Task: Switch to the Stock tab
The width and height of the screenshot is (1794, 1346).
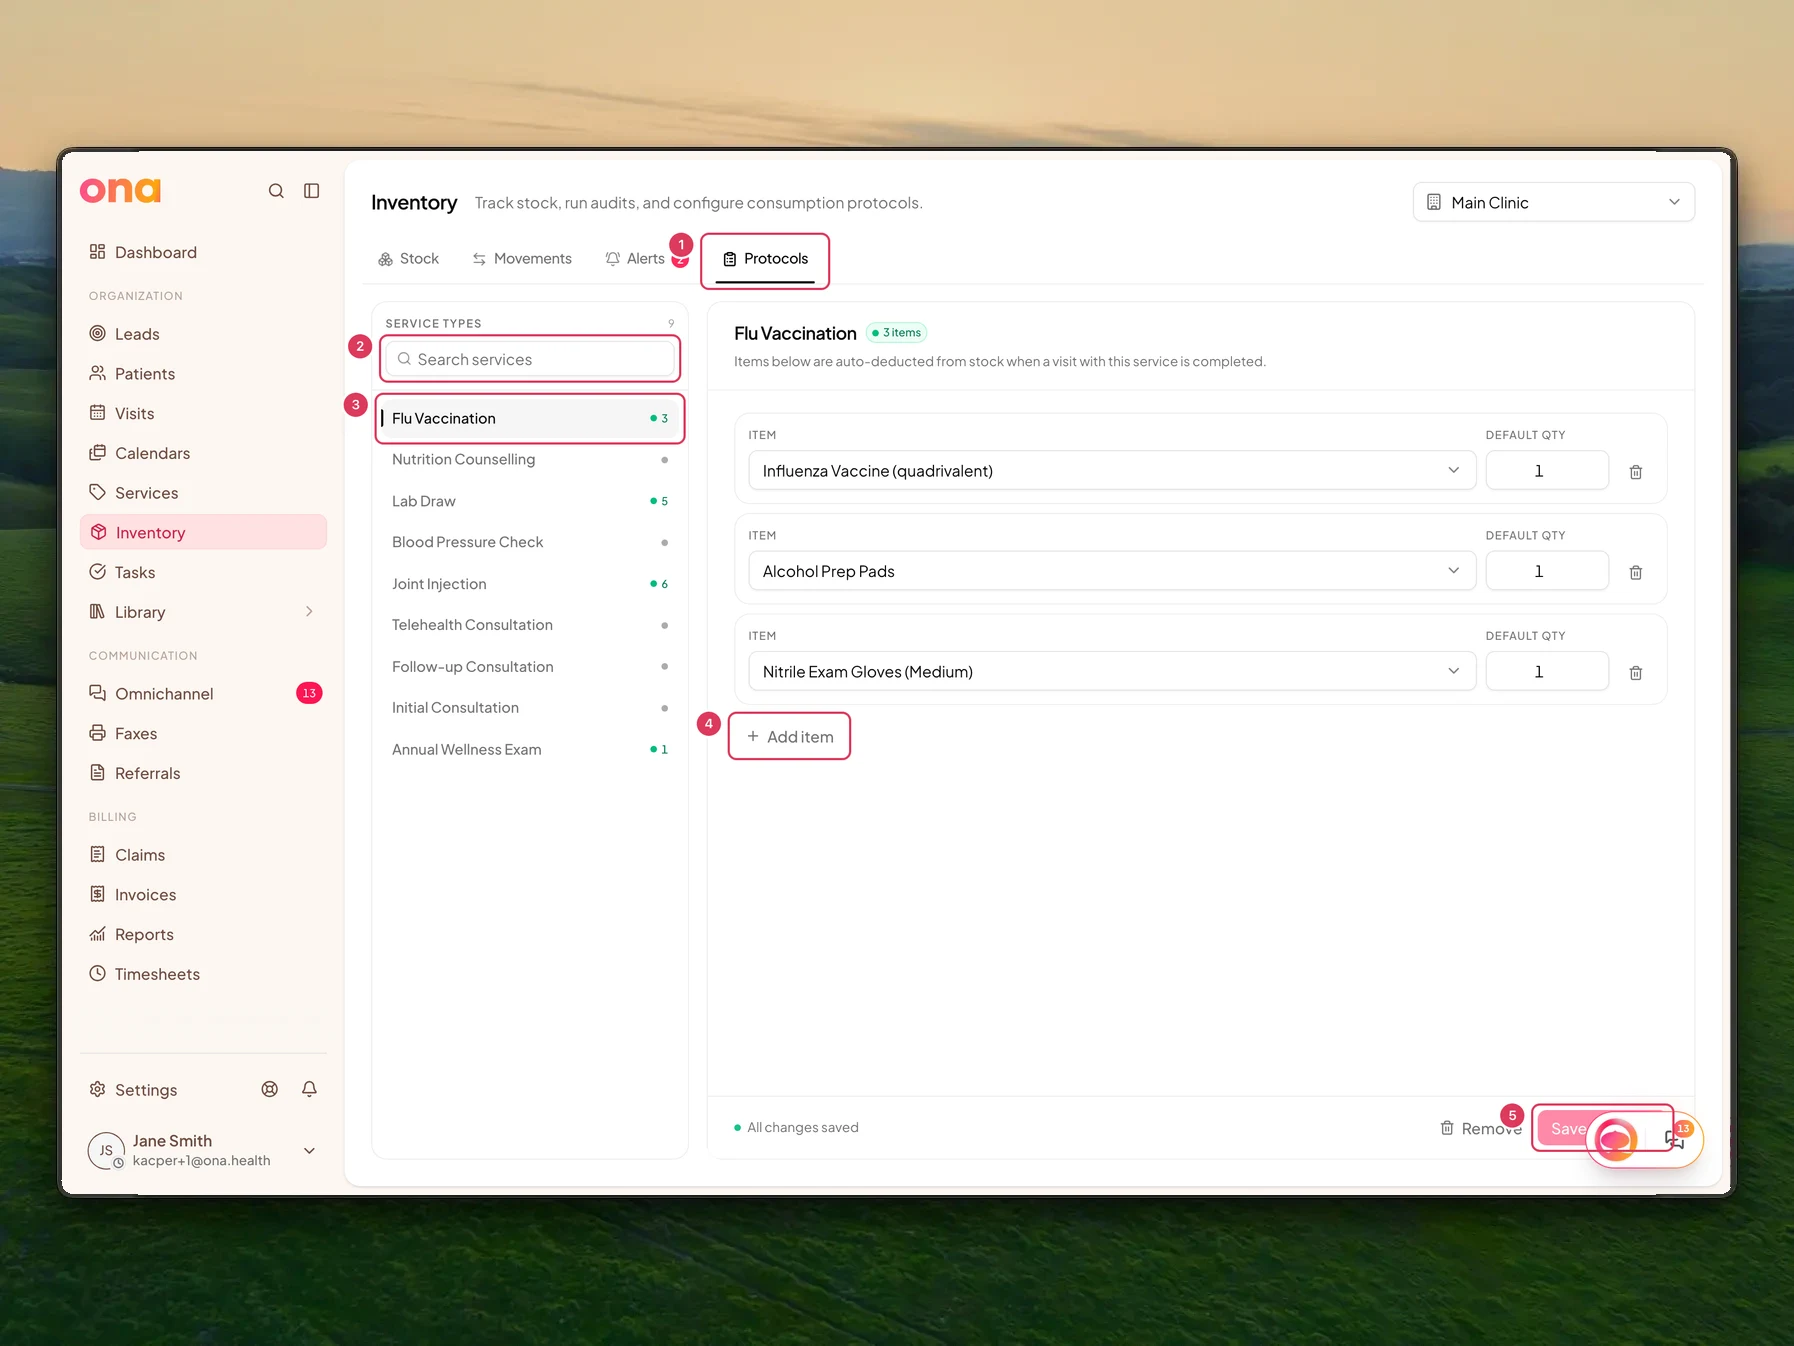Action: pyautogui.click(x=408, y=259)
